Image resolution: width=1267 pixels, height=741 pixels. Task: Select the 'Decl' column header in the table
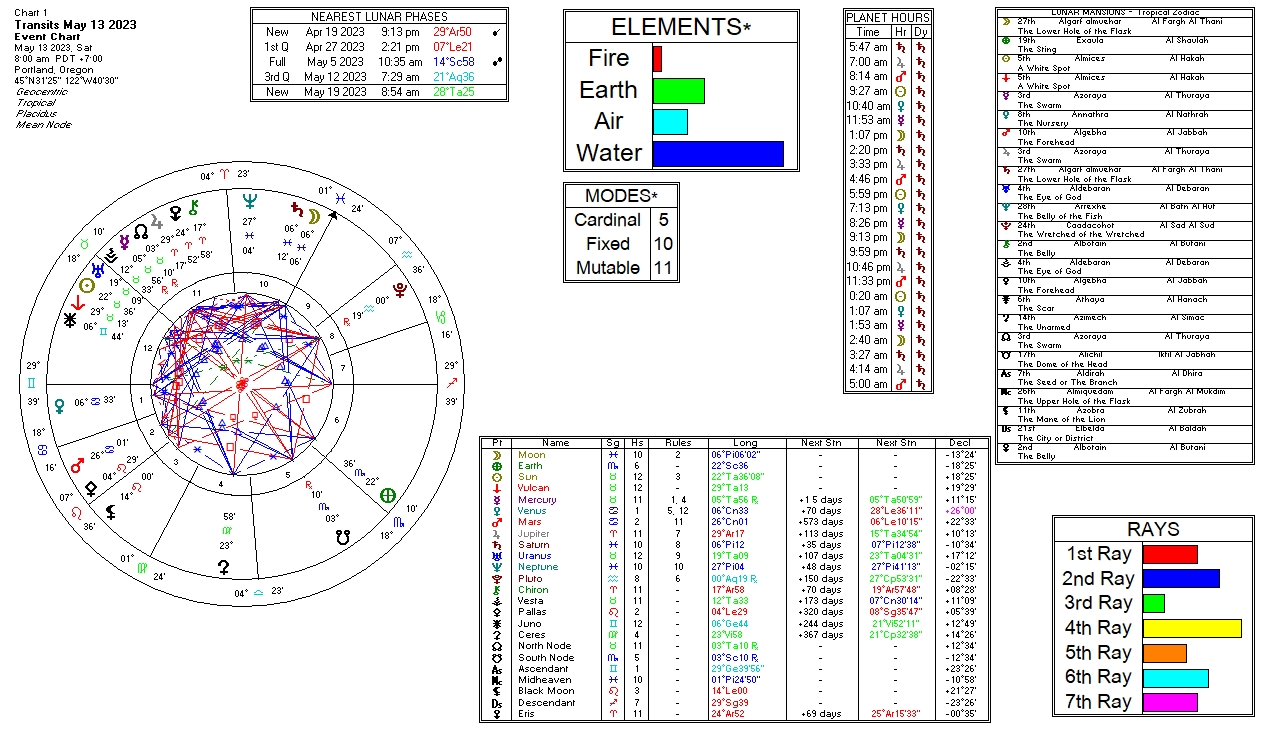[x=964, y=442]
